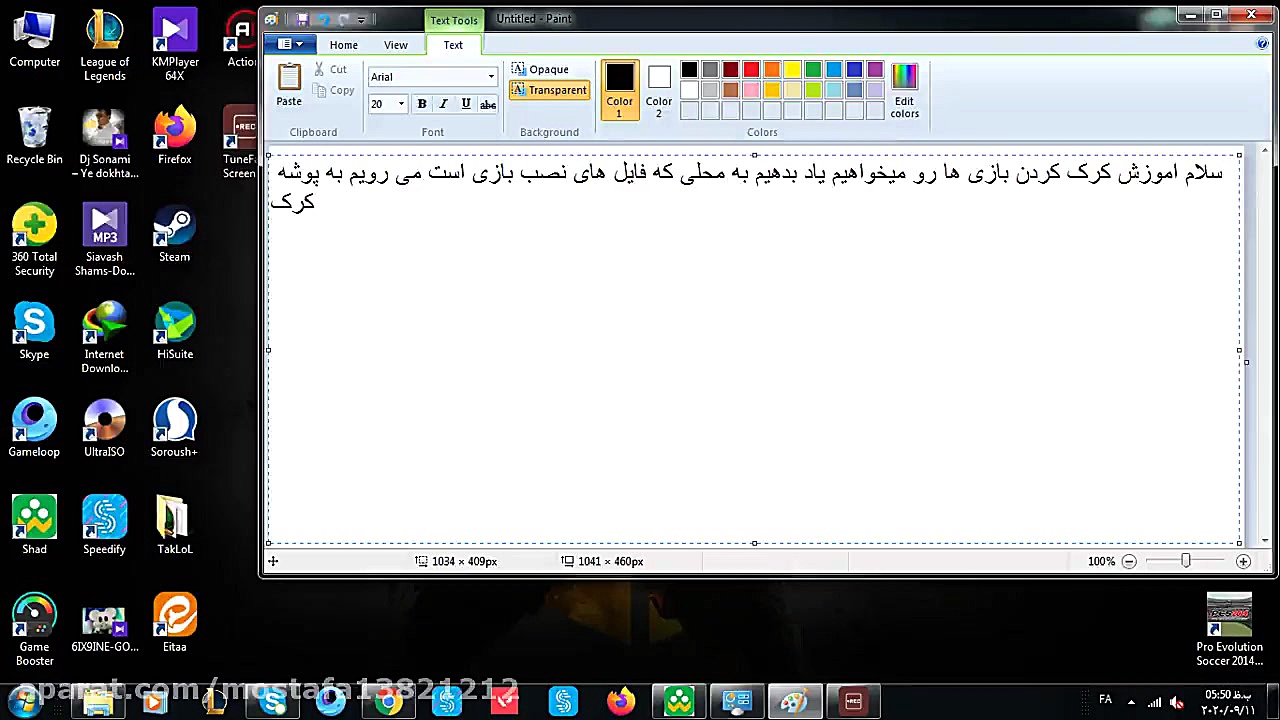Switch to the View tab
This screenshot has height=720, width=1280.
pos(395,44)
